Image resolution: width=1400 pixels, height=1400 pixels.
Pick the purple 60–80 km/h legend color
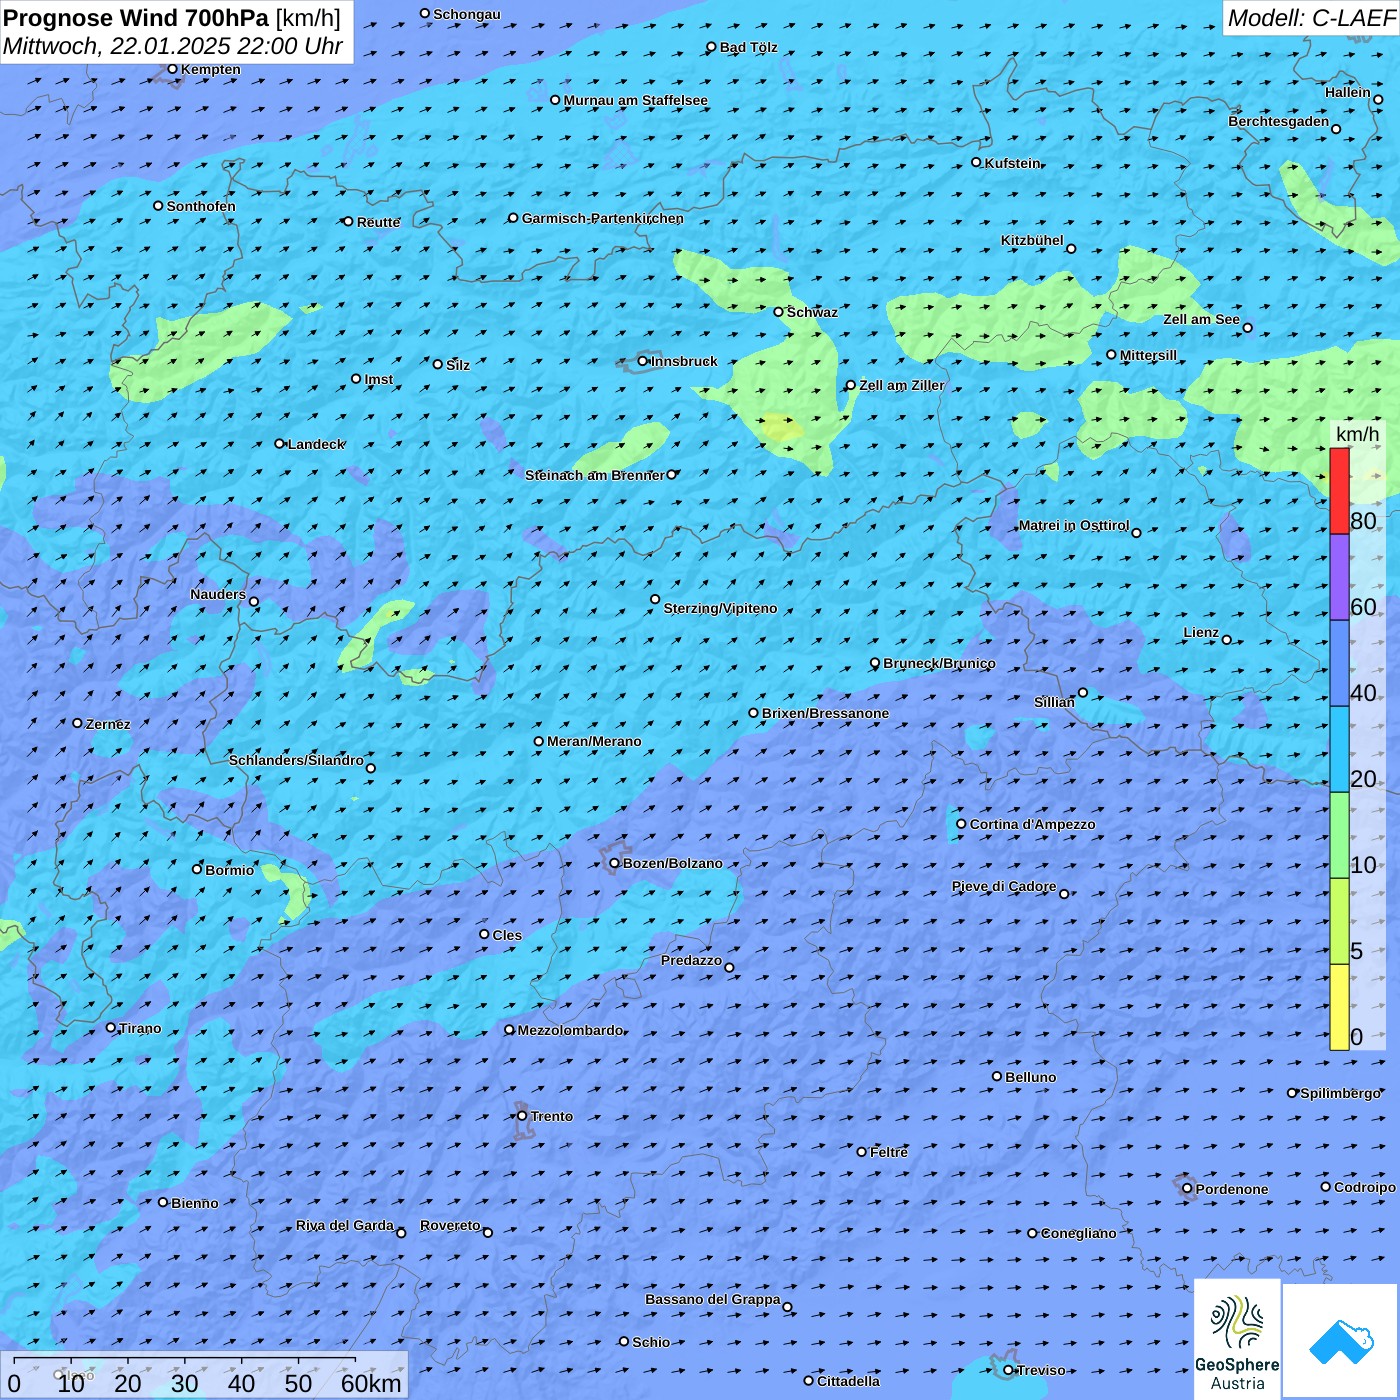[x=1339, y=577]
